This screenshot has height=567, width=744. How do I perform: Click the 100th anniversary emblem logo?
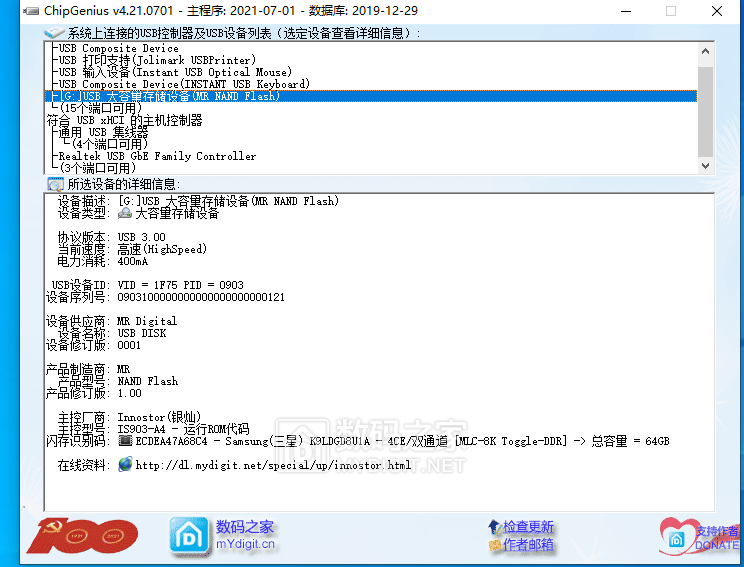(83, 536)
